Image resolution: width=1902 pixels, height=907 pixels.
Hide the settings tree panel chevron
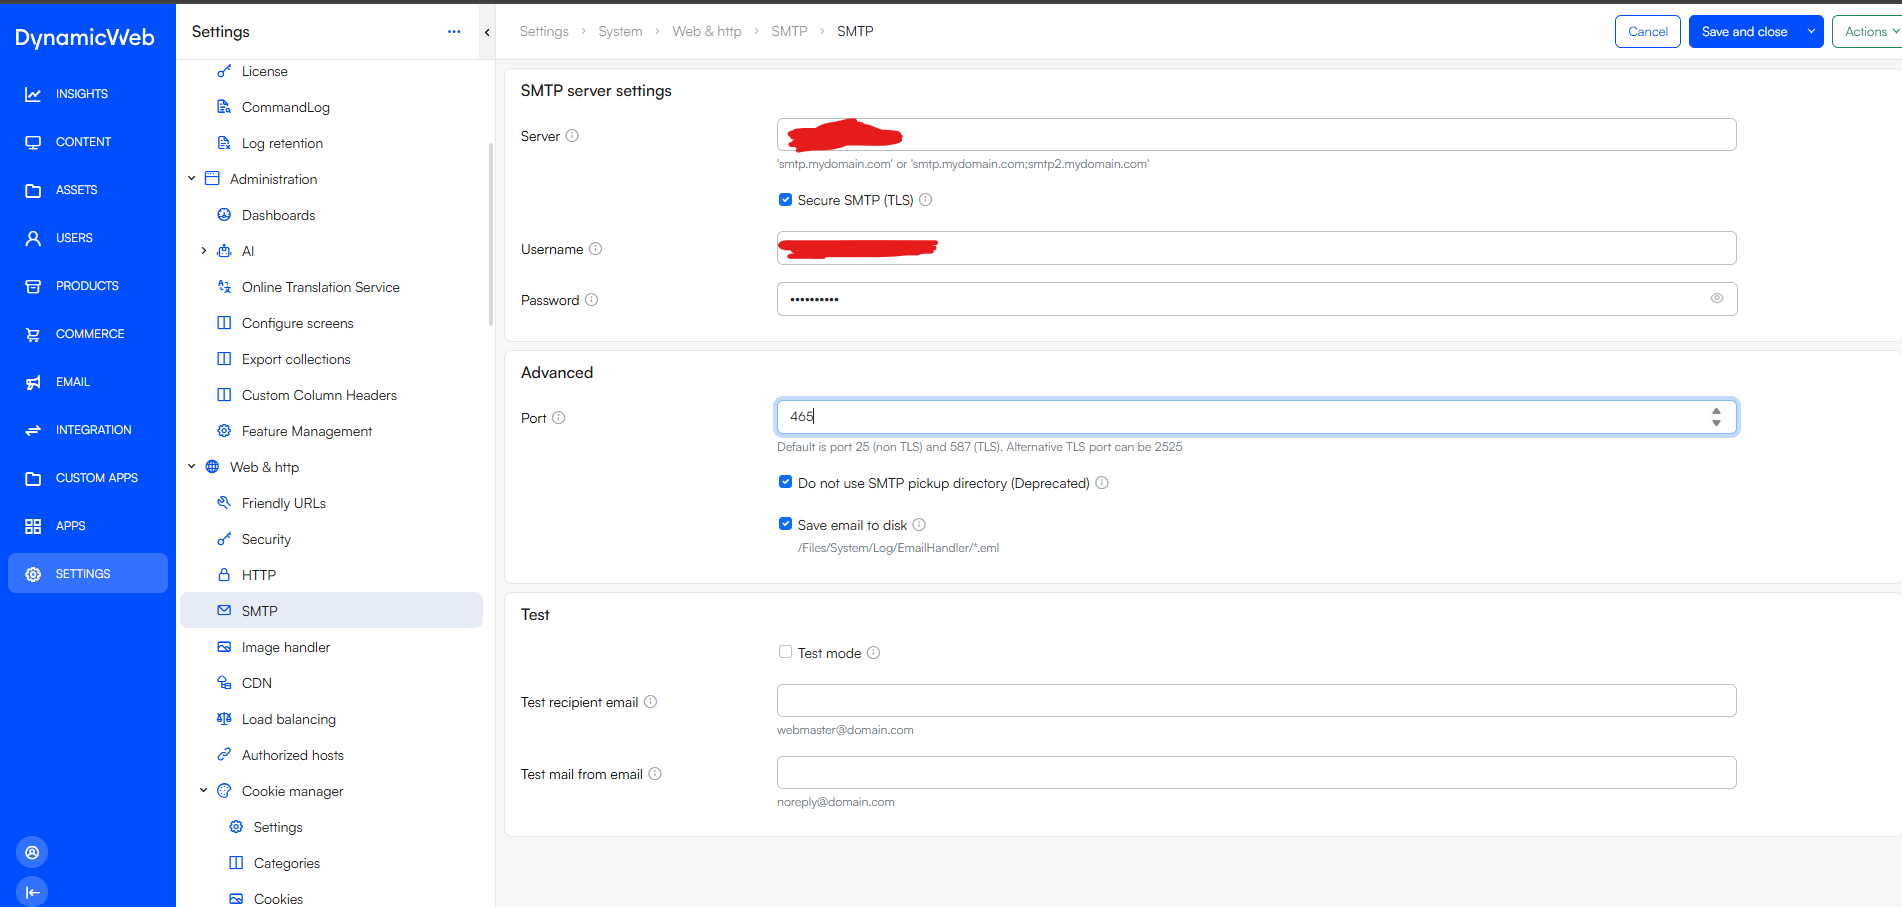point(487,32)
